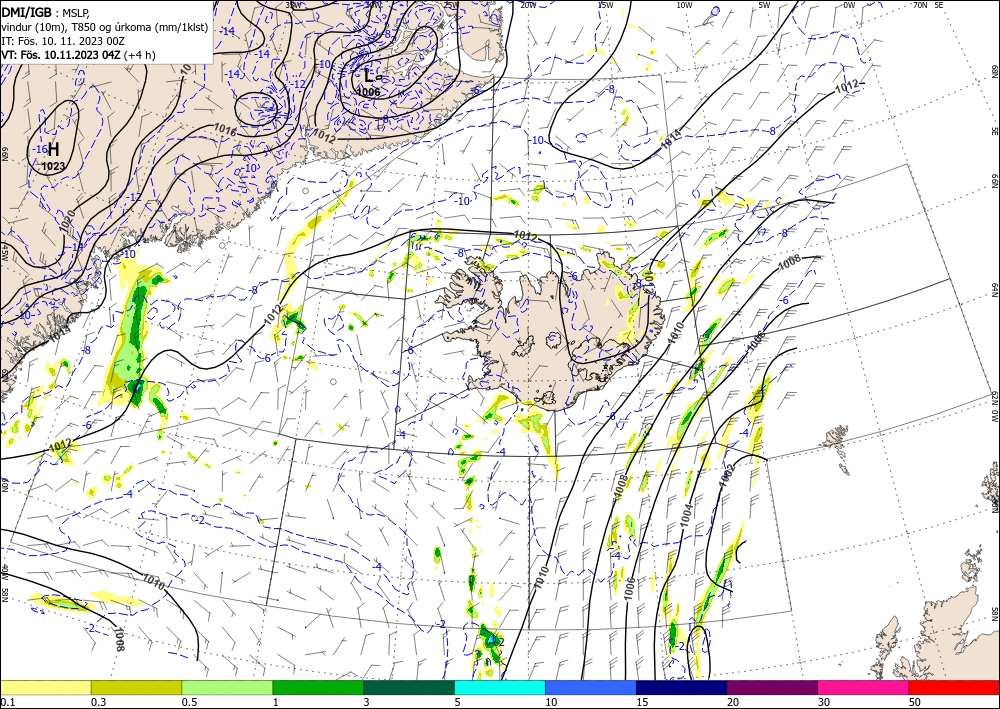The width and height of the screenshot is (1000, 709).
Task: Click the pink 30–50 legend swatch
Action: pyautogui.click(x=864, y=687)
